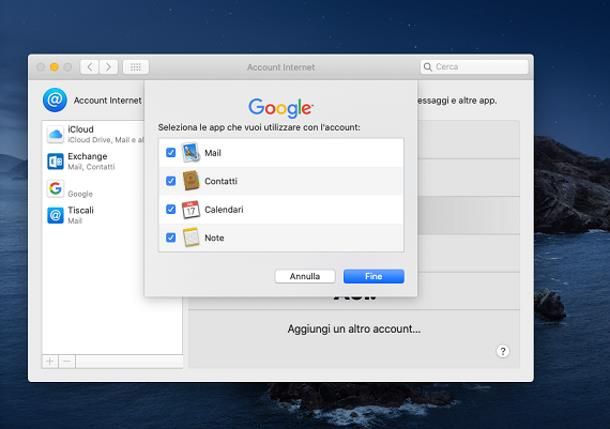This screenshot has height=429, width=610.
Task: Select the Exchange text label
Action: click(x=88, y=156)
